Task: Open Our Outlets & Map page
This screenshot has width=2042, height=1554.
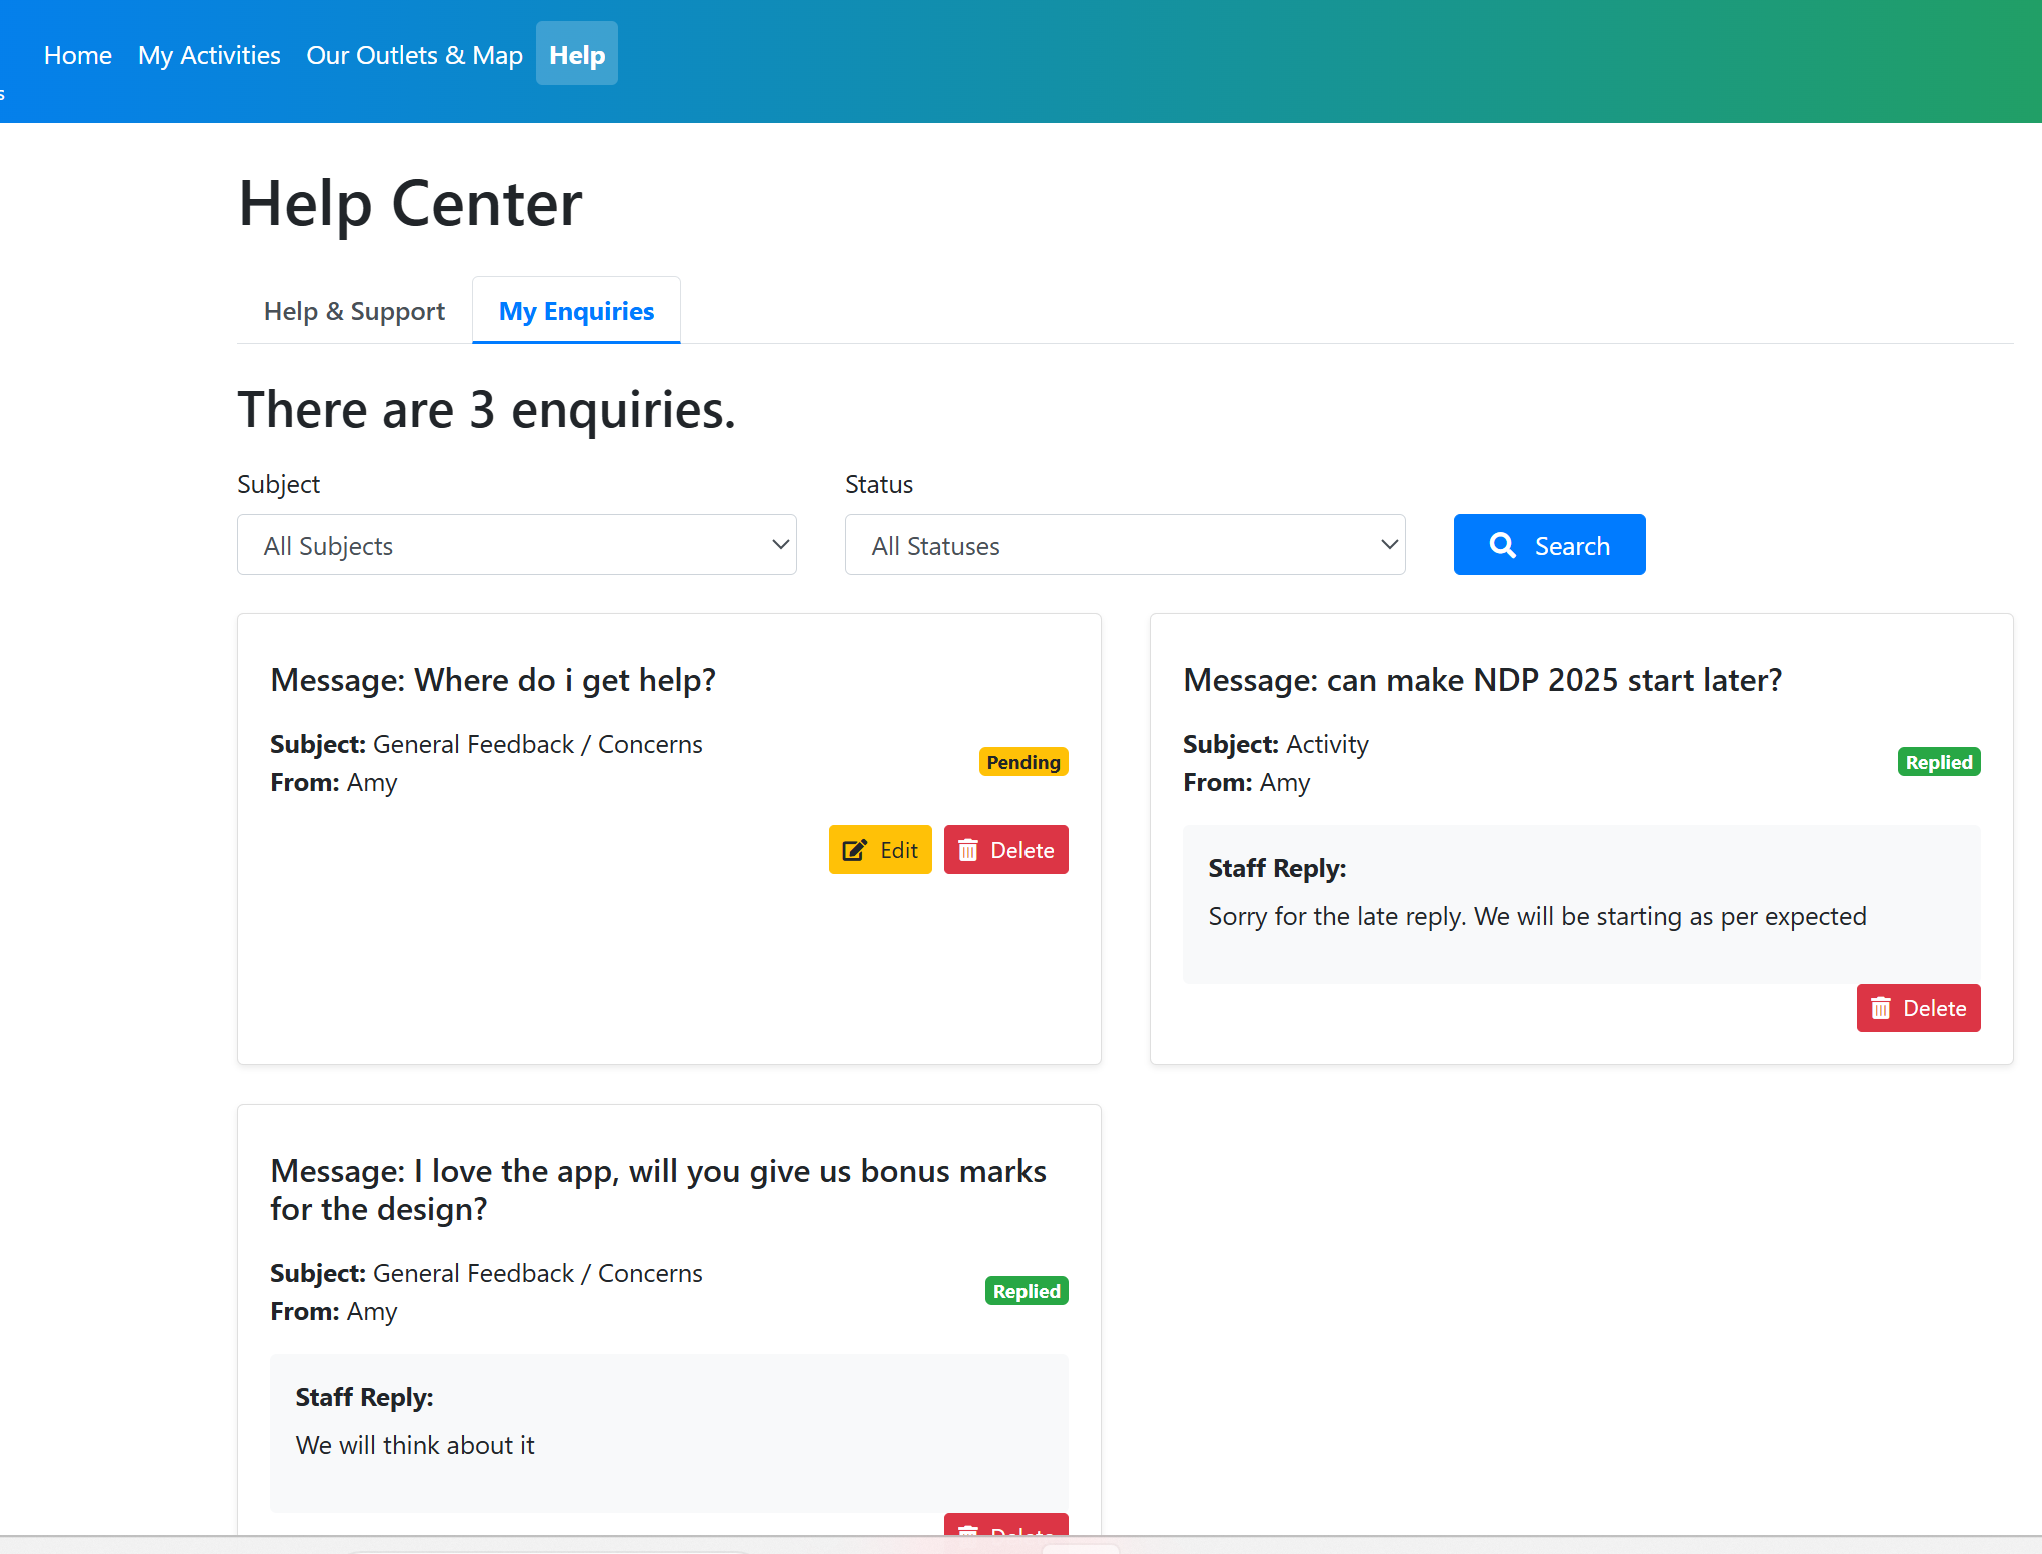Action: point(414,55)
